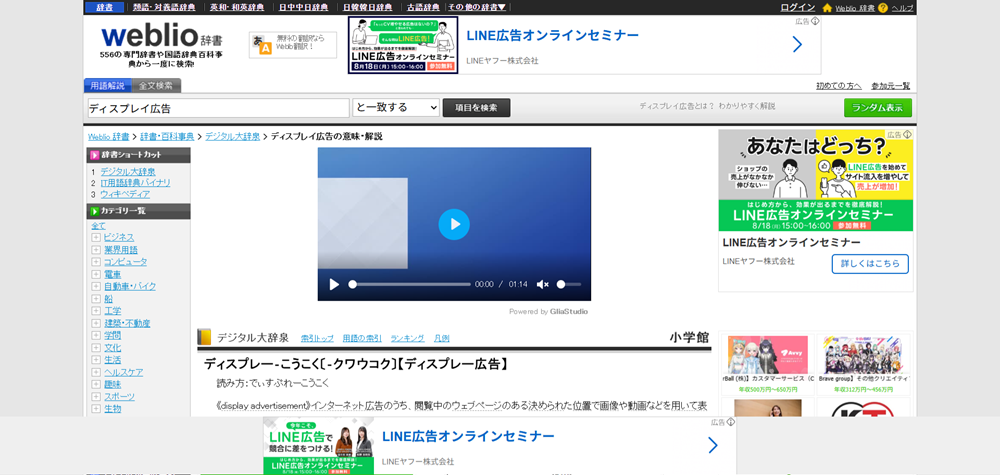Open 英和・和英辞典 from top bar
Viewport: 1000px width, 475px height.
tap(235, 8)
